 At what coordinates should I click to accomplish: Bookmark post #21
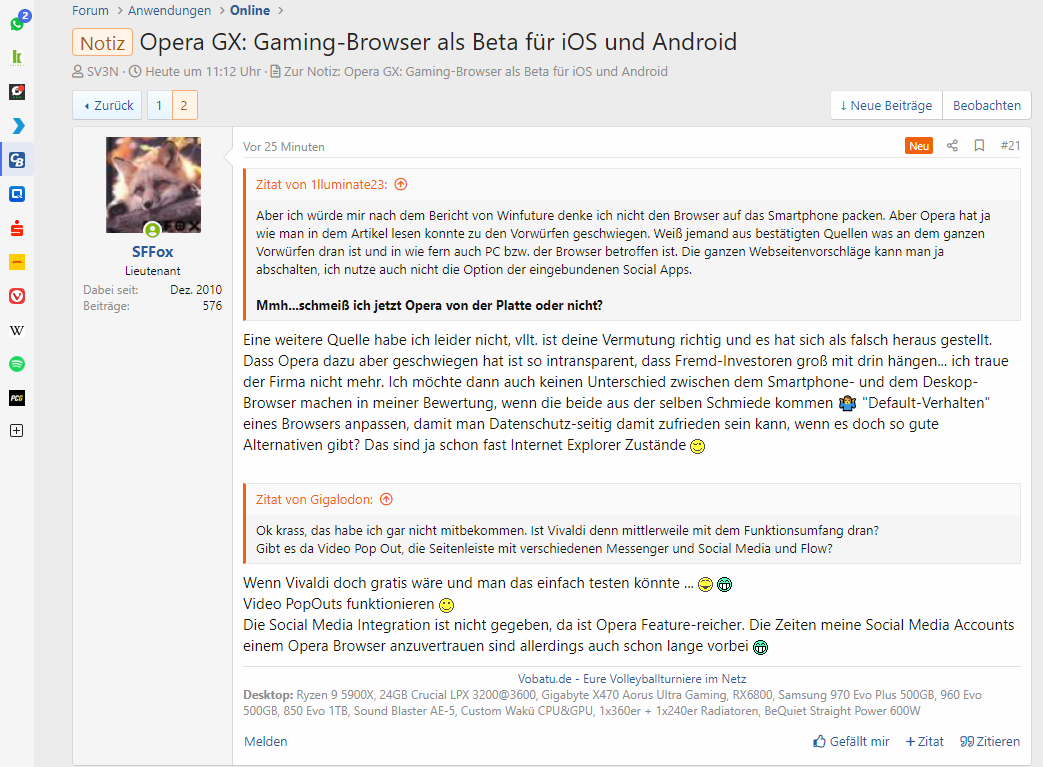[x=979, y=146]
